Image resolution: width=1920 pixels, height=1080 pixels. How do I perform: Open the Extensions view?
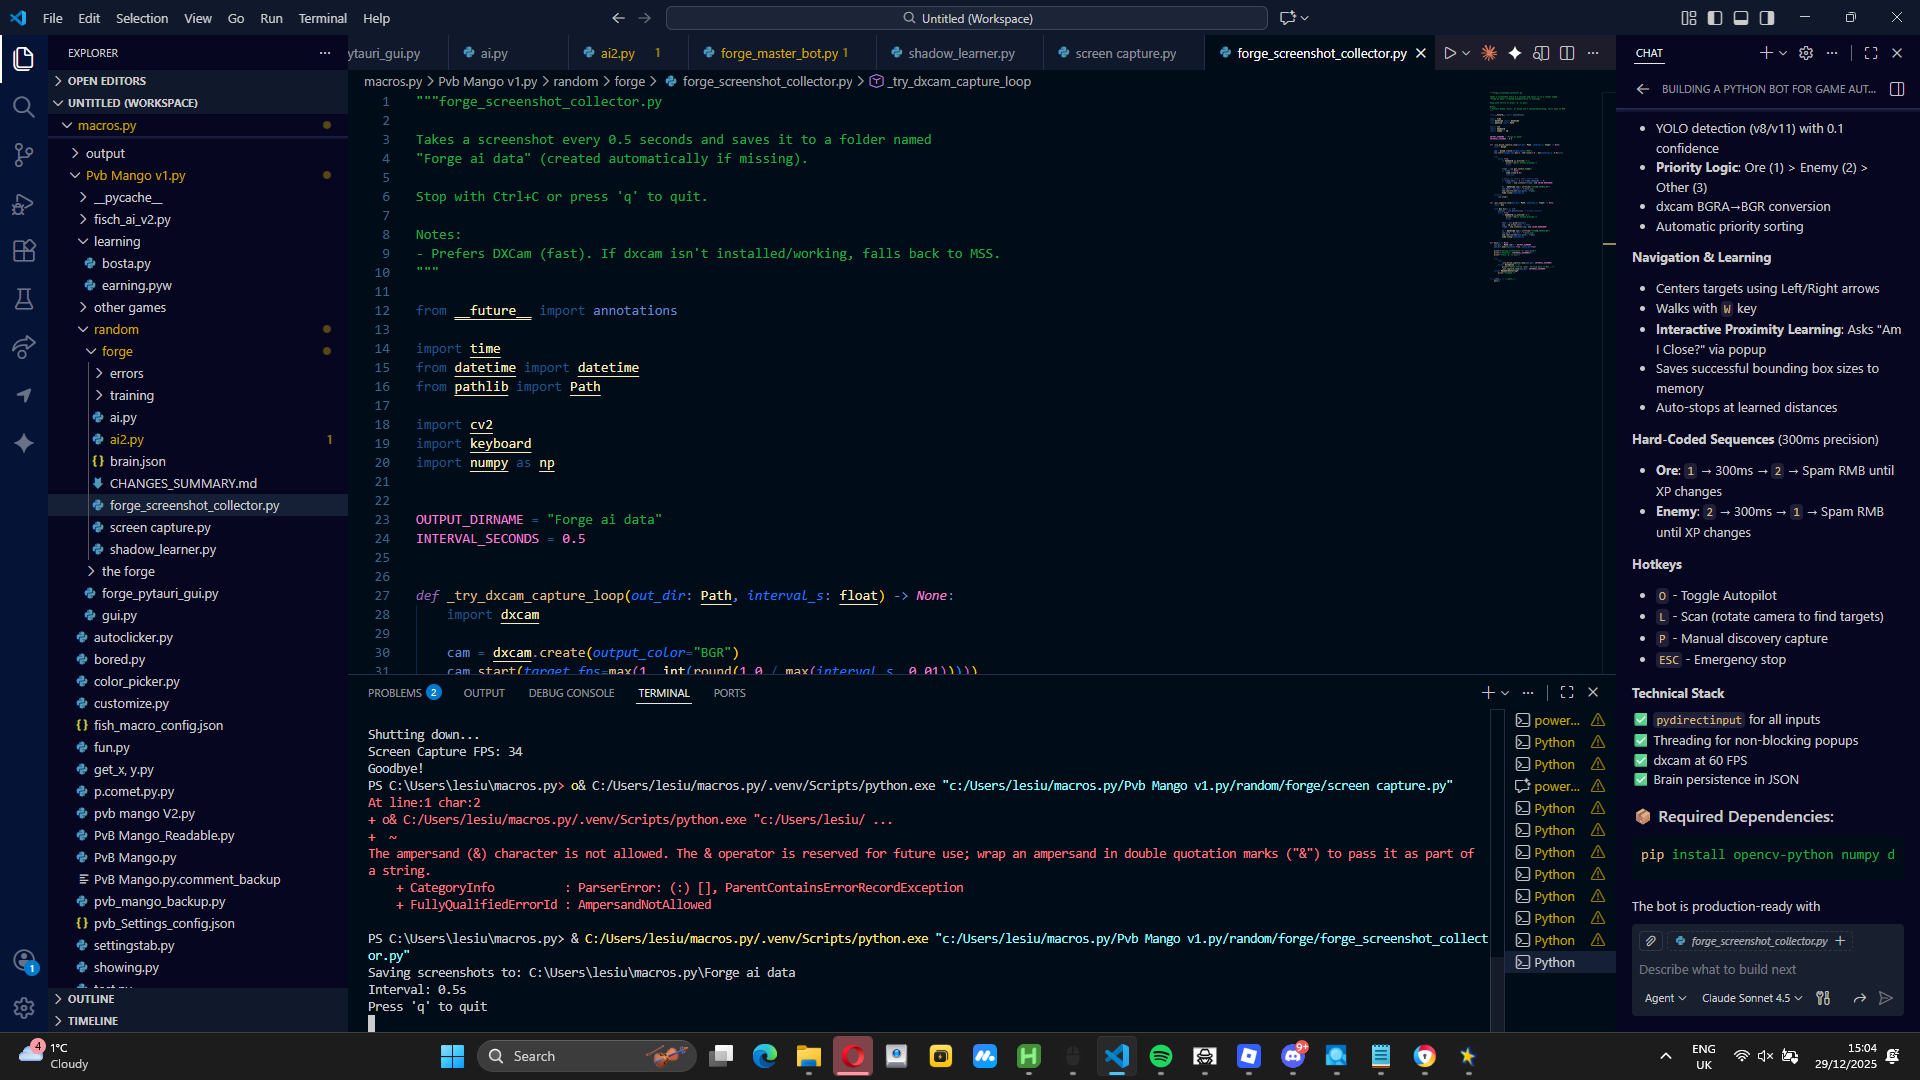[24, 251]
